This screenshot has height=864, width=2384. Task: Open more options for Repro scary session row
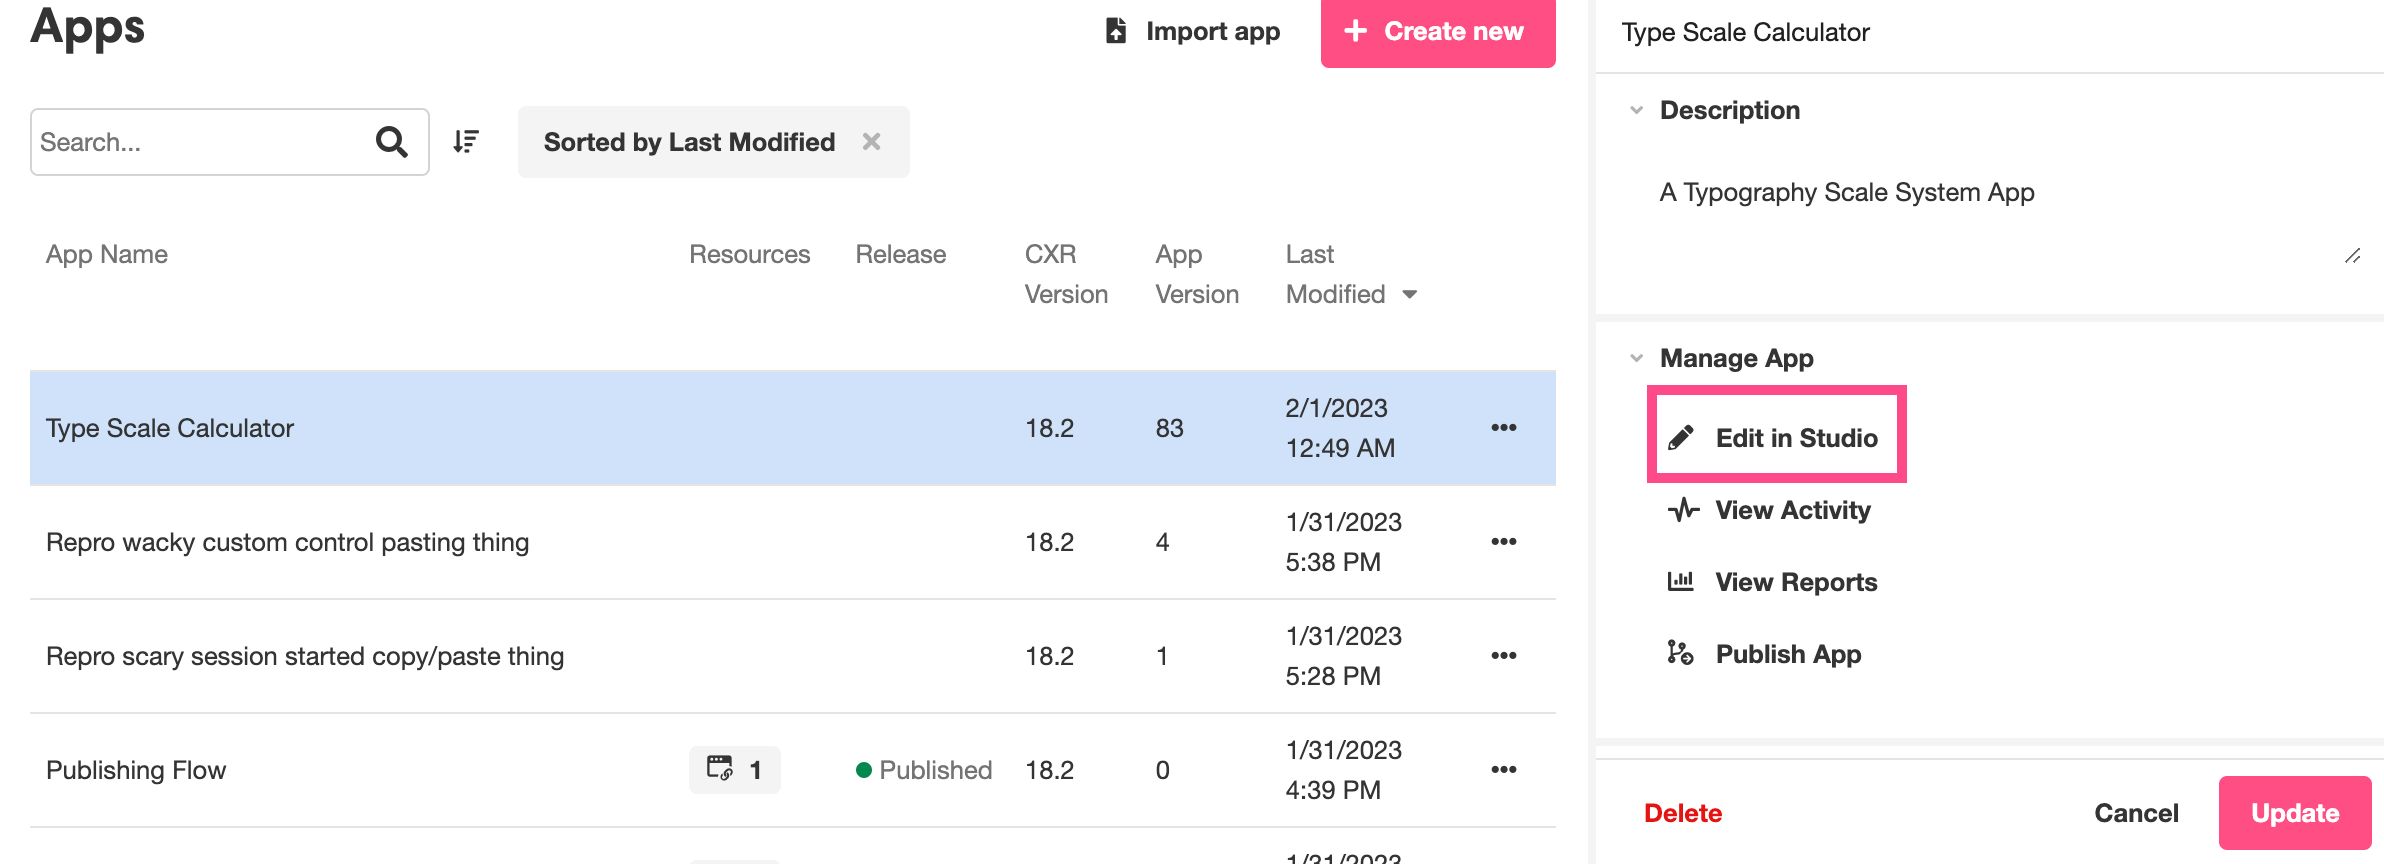pyautogui.click(x=1503, y=656)
